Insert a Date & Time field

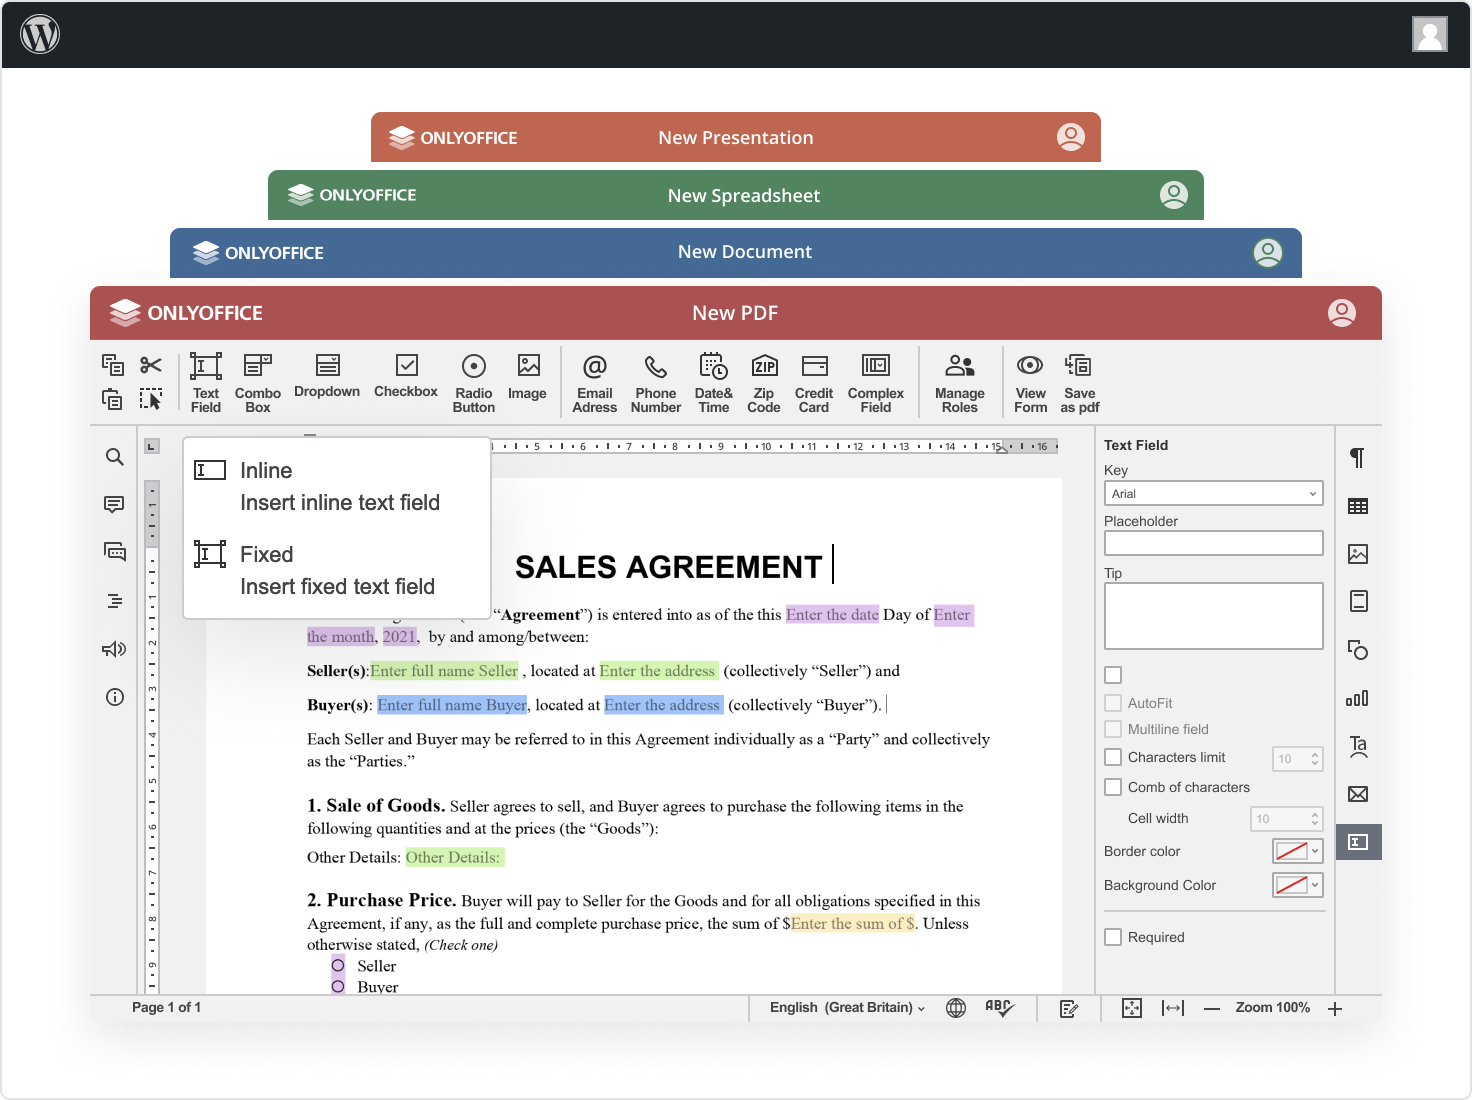[714, 382]
